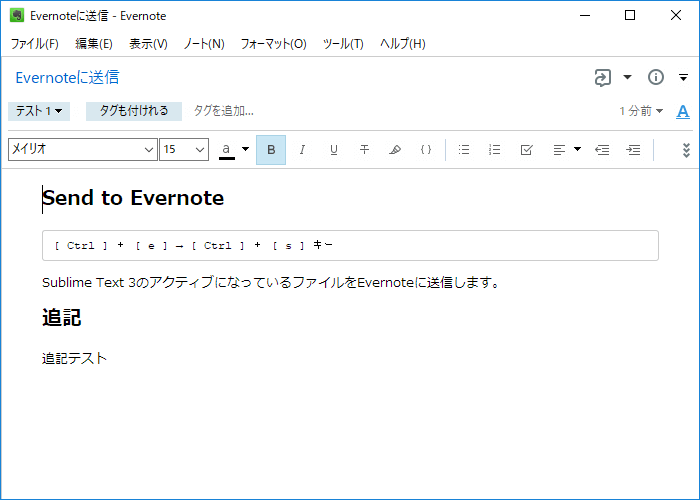Image resolution: width=700 pixels, height=500 pixels.
Task: Insert a checkbox to-do item
Action: (526, 150)
